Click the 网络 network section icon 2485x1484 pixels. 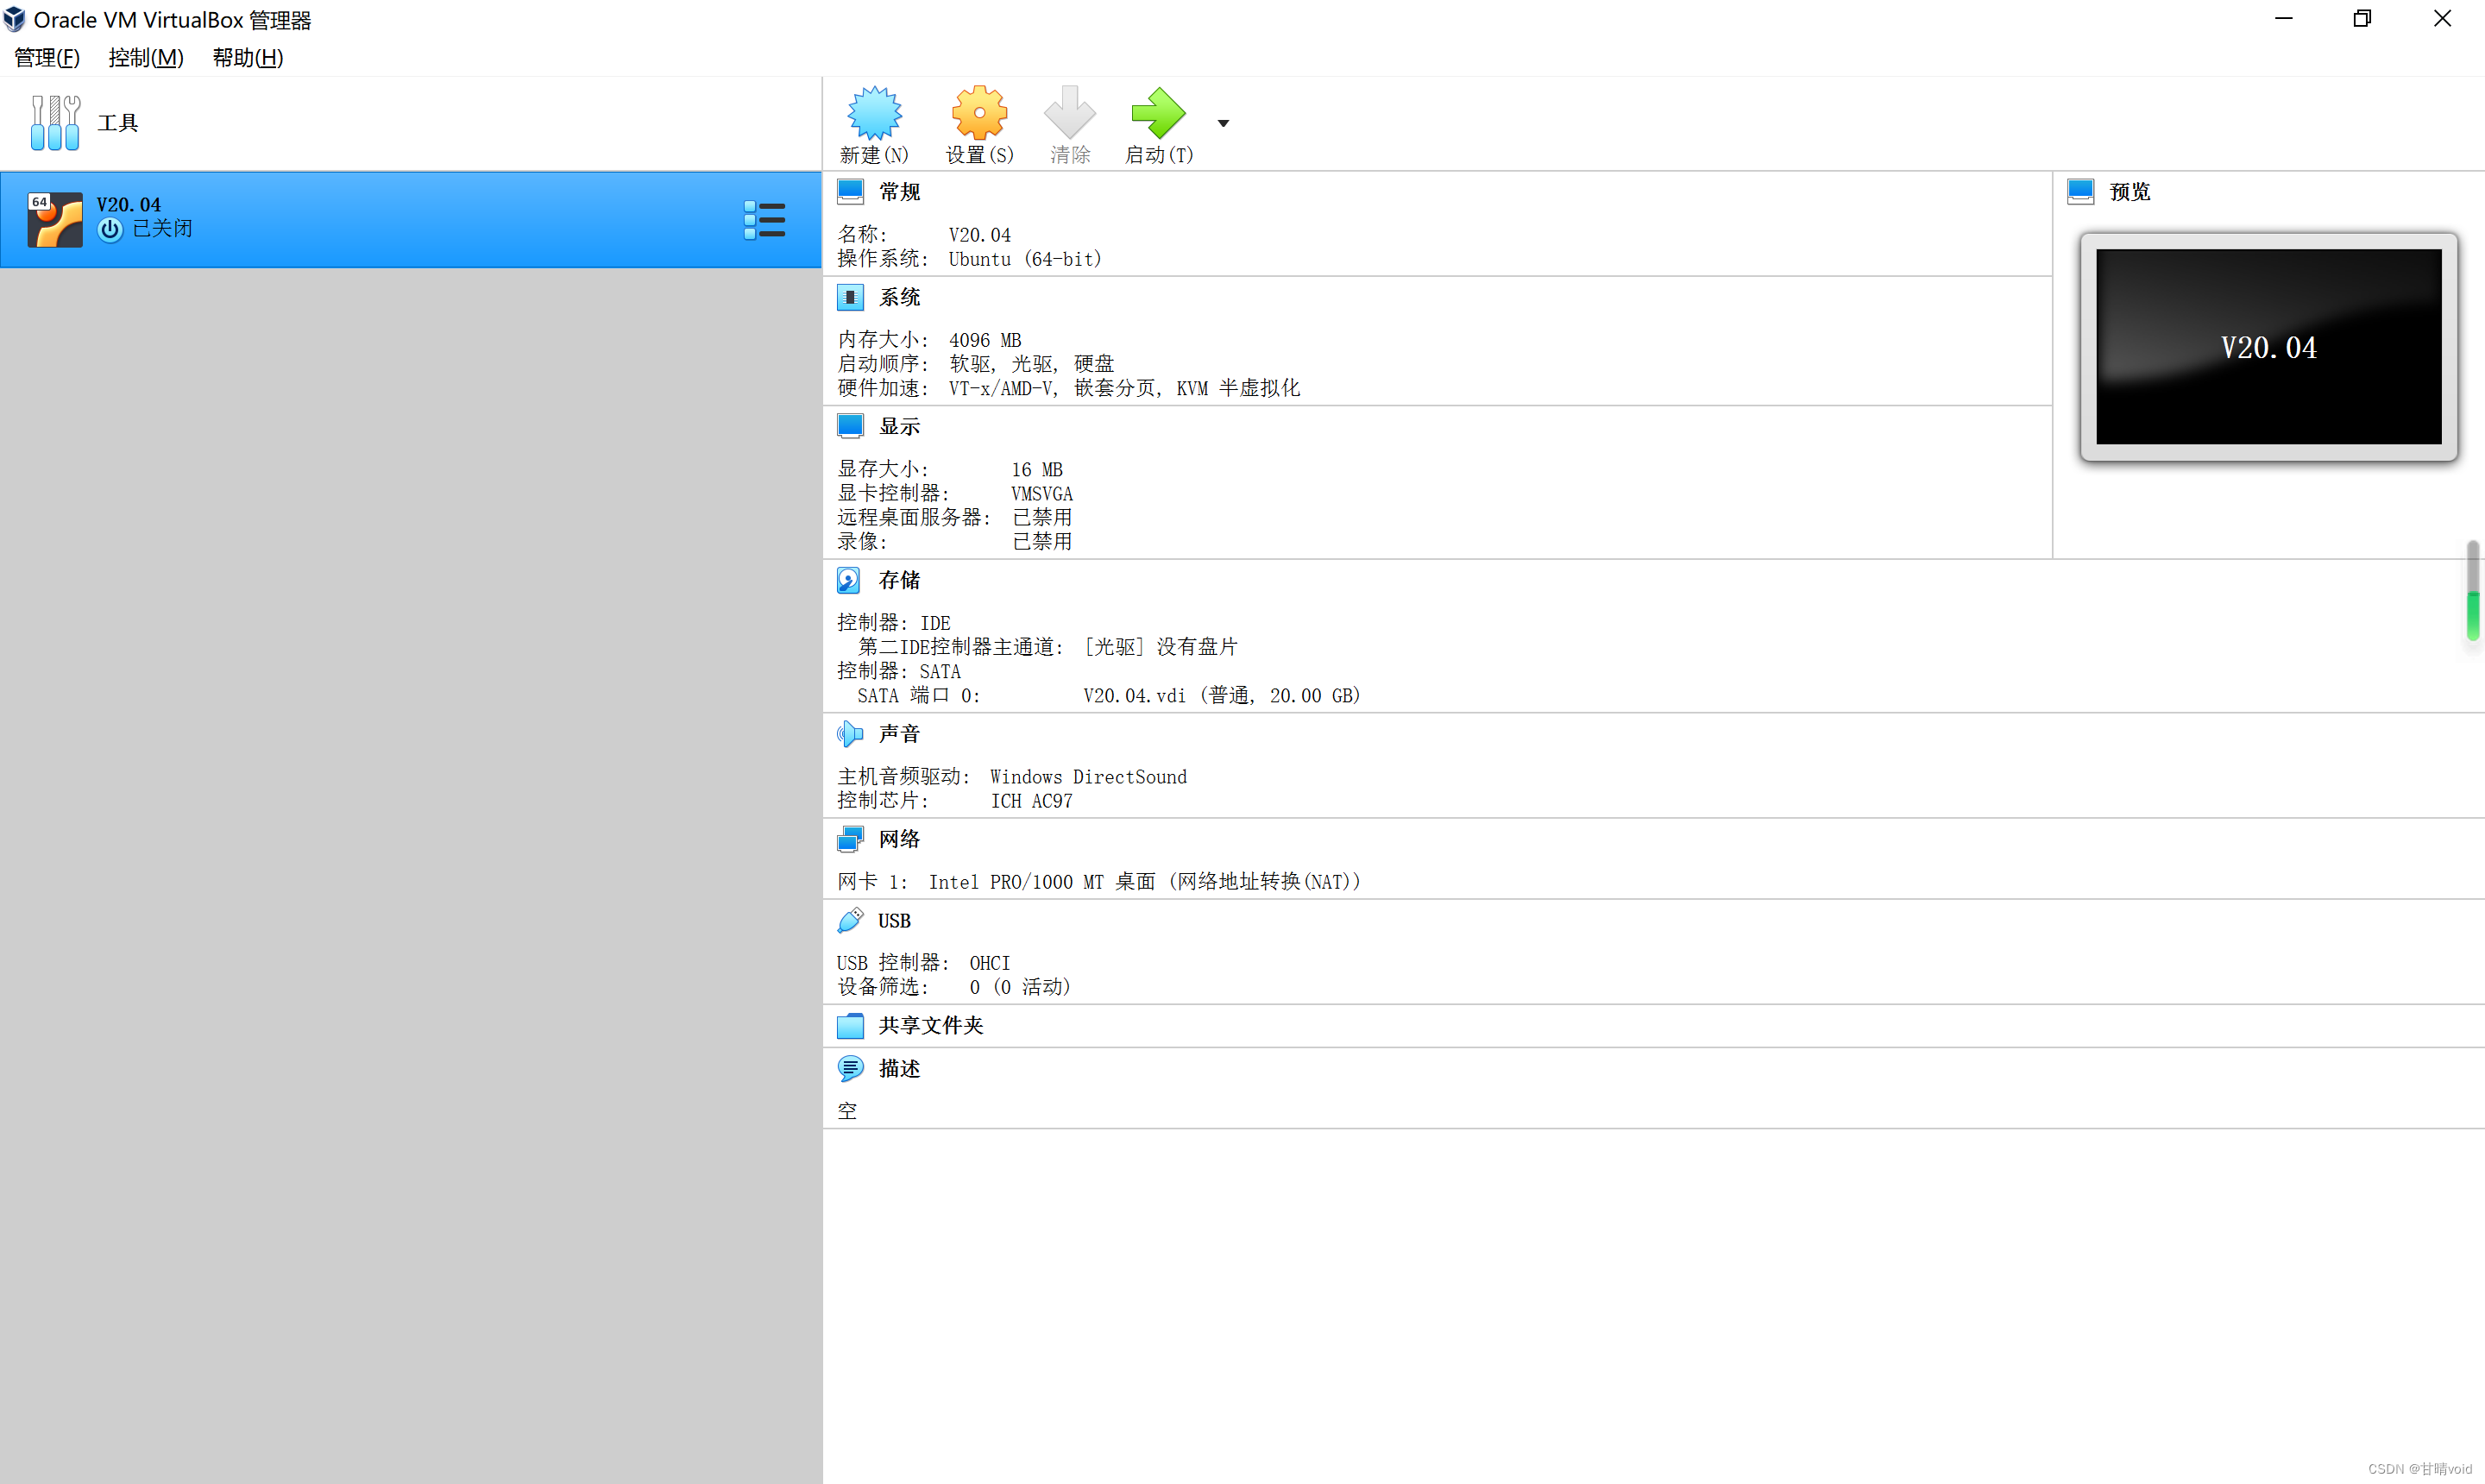[x=850, y=839]
